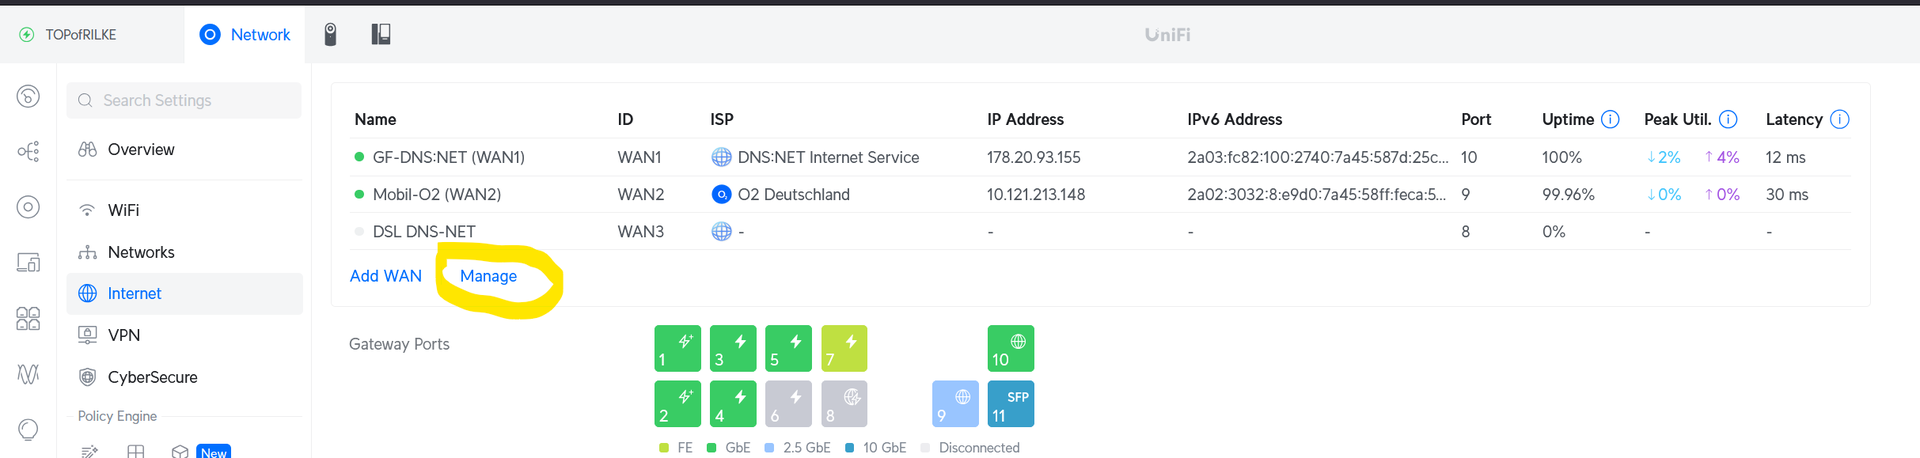This screenshot has height=458, width=1920.
Task: Click Peak Util. info icon
Action: 1728,119
